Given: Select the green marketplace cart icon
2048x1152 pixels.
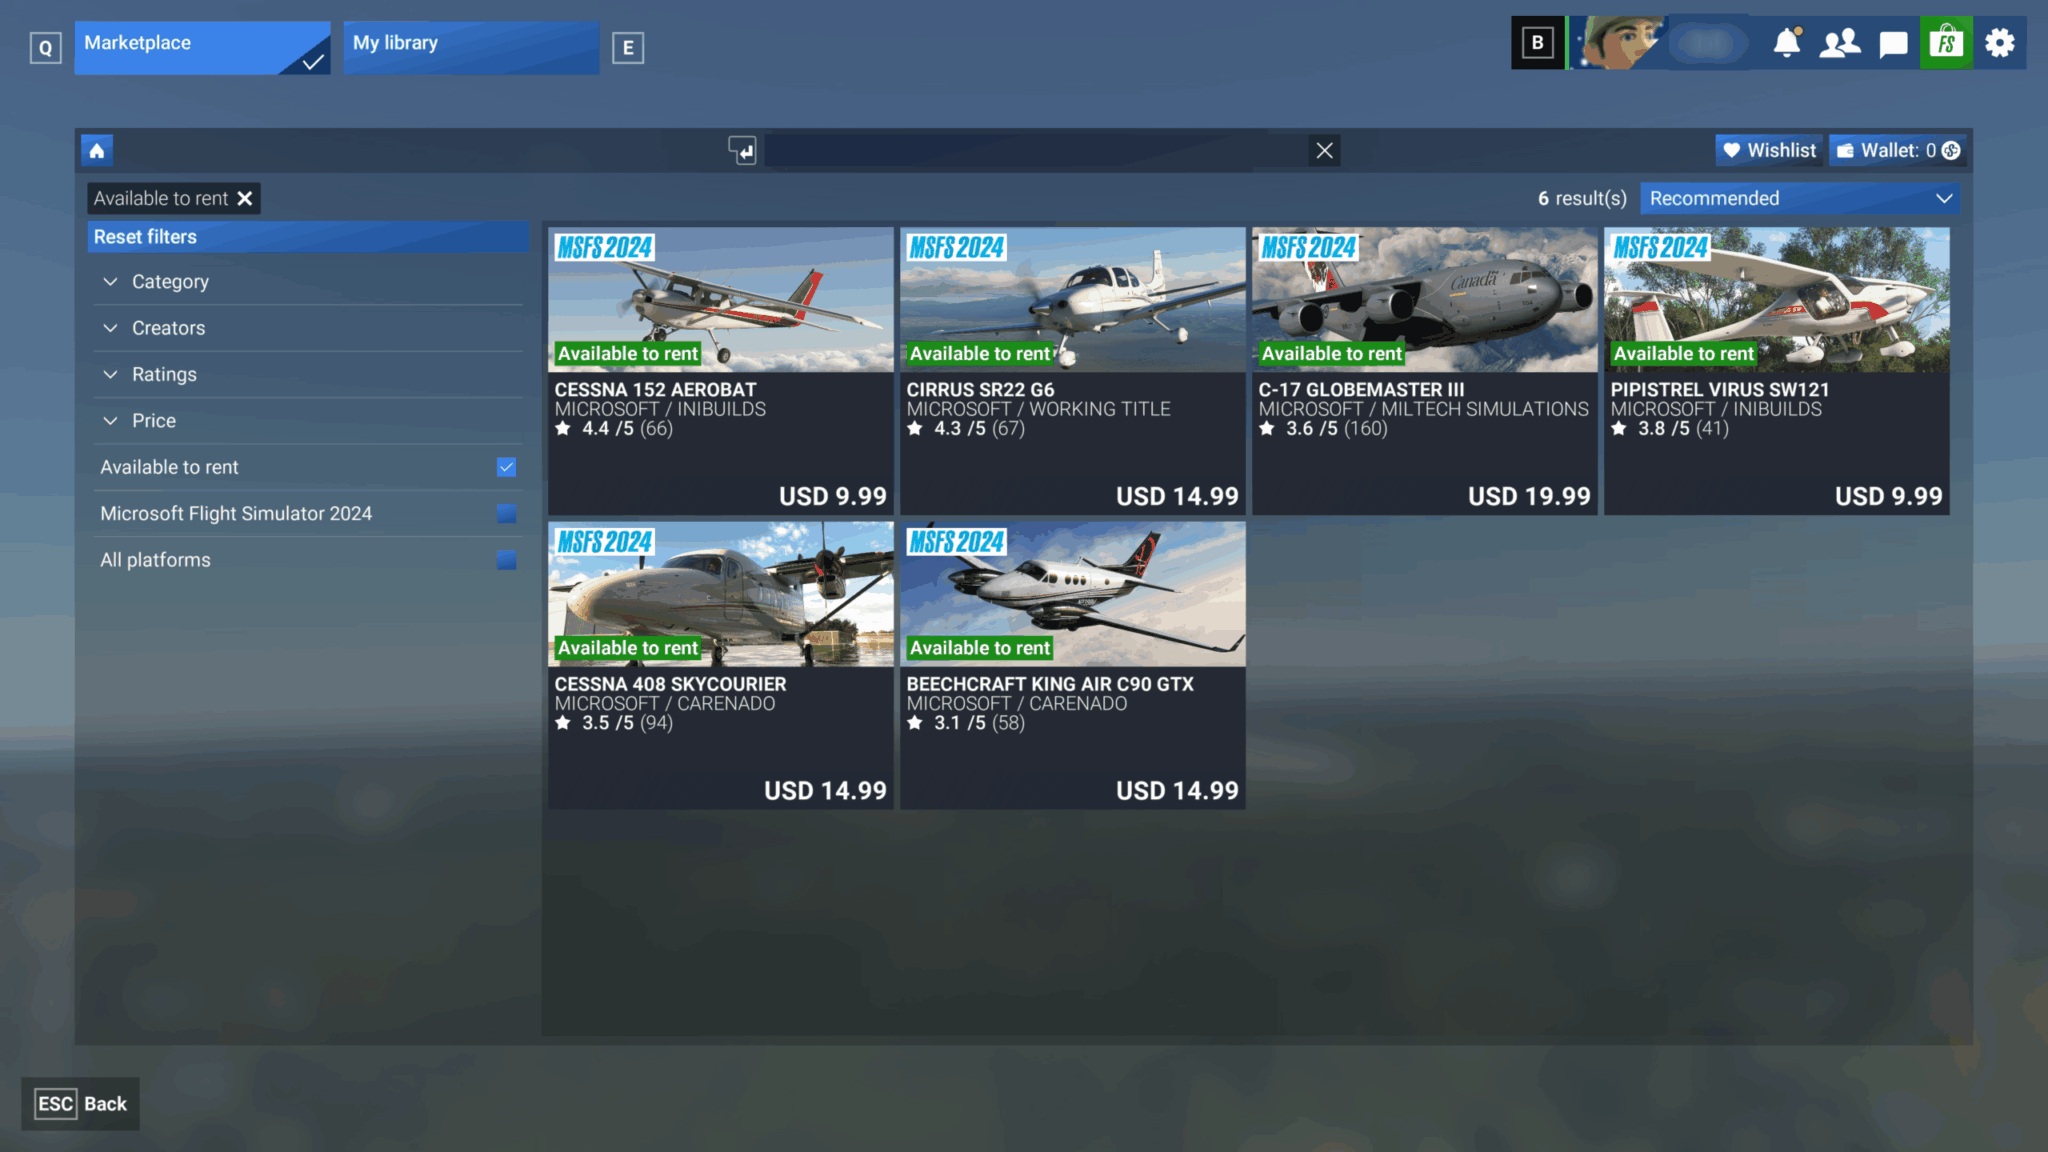Looking at the screenshot, I should tap(1946, 43).
